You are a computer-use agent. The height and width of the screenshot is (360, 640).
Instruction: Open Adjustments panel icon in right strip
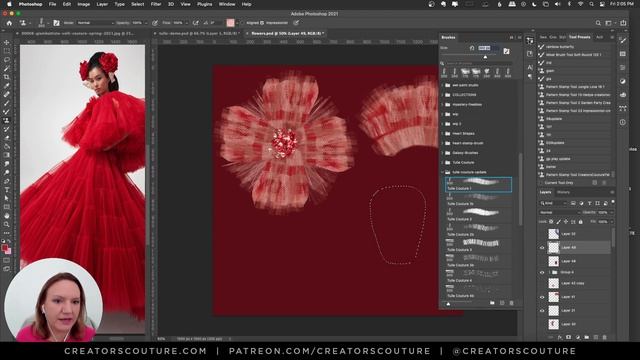(x=623, y=81)
